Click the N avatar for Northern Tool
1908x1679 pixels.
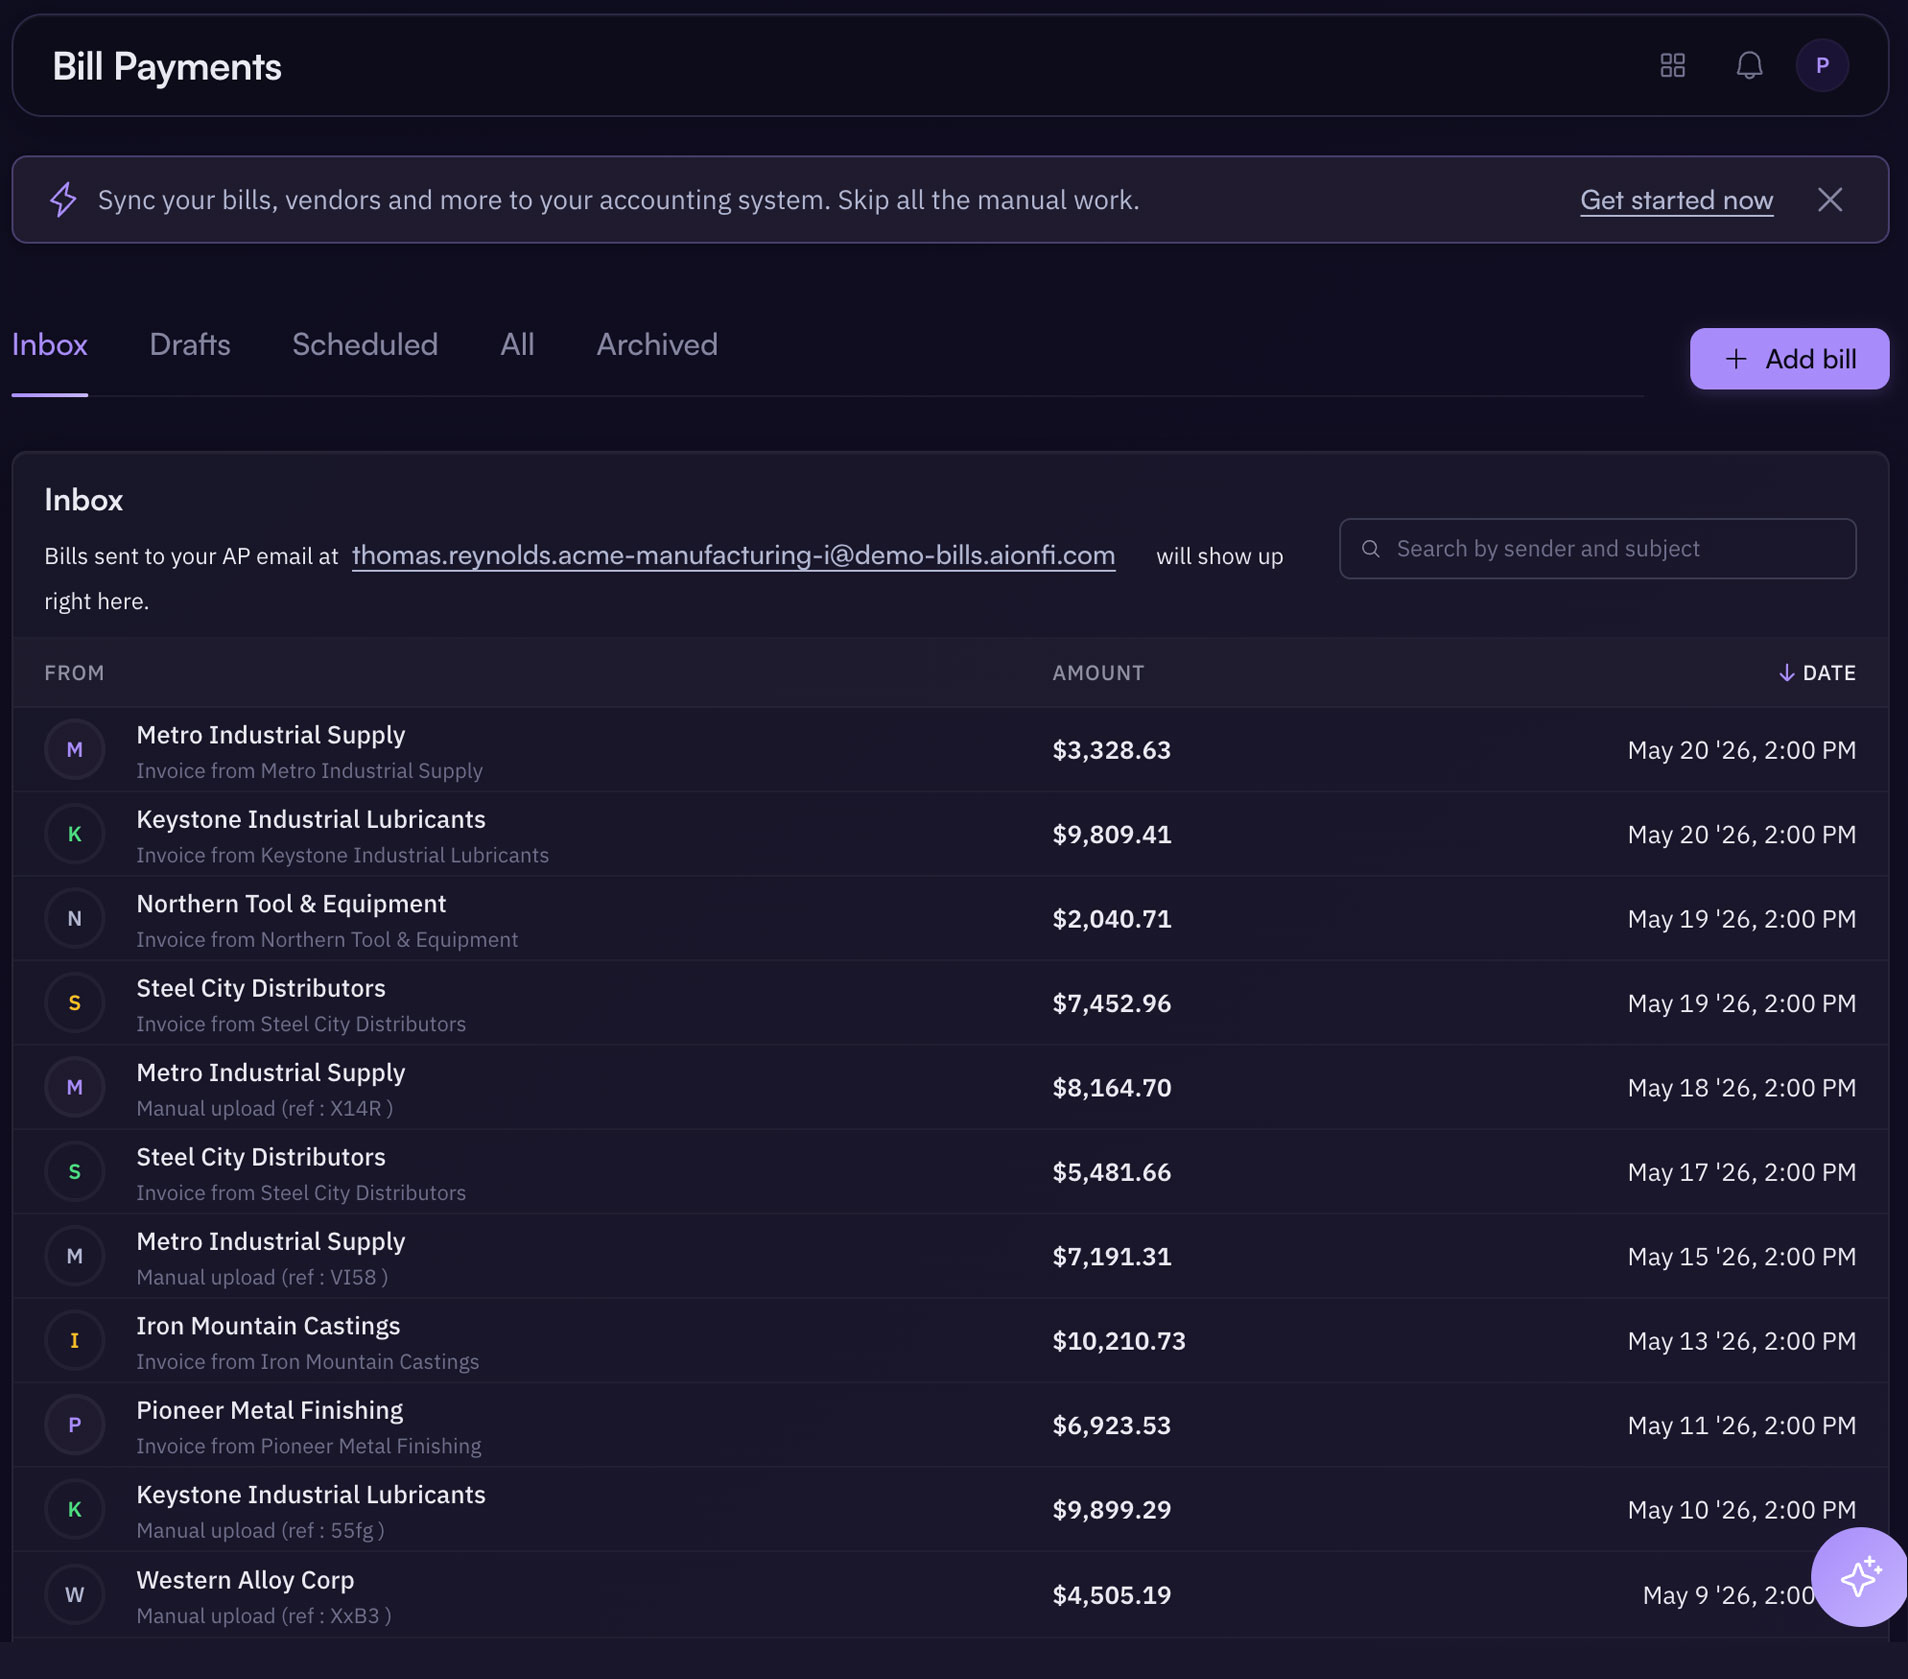[x=75, y=918]
